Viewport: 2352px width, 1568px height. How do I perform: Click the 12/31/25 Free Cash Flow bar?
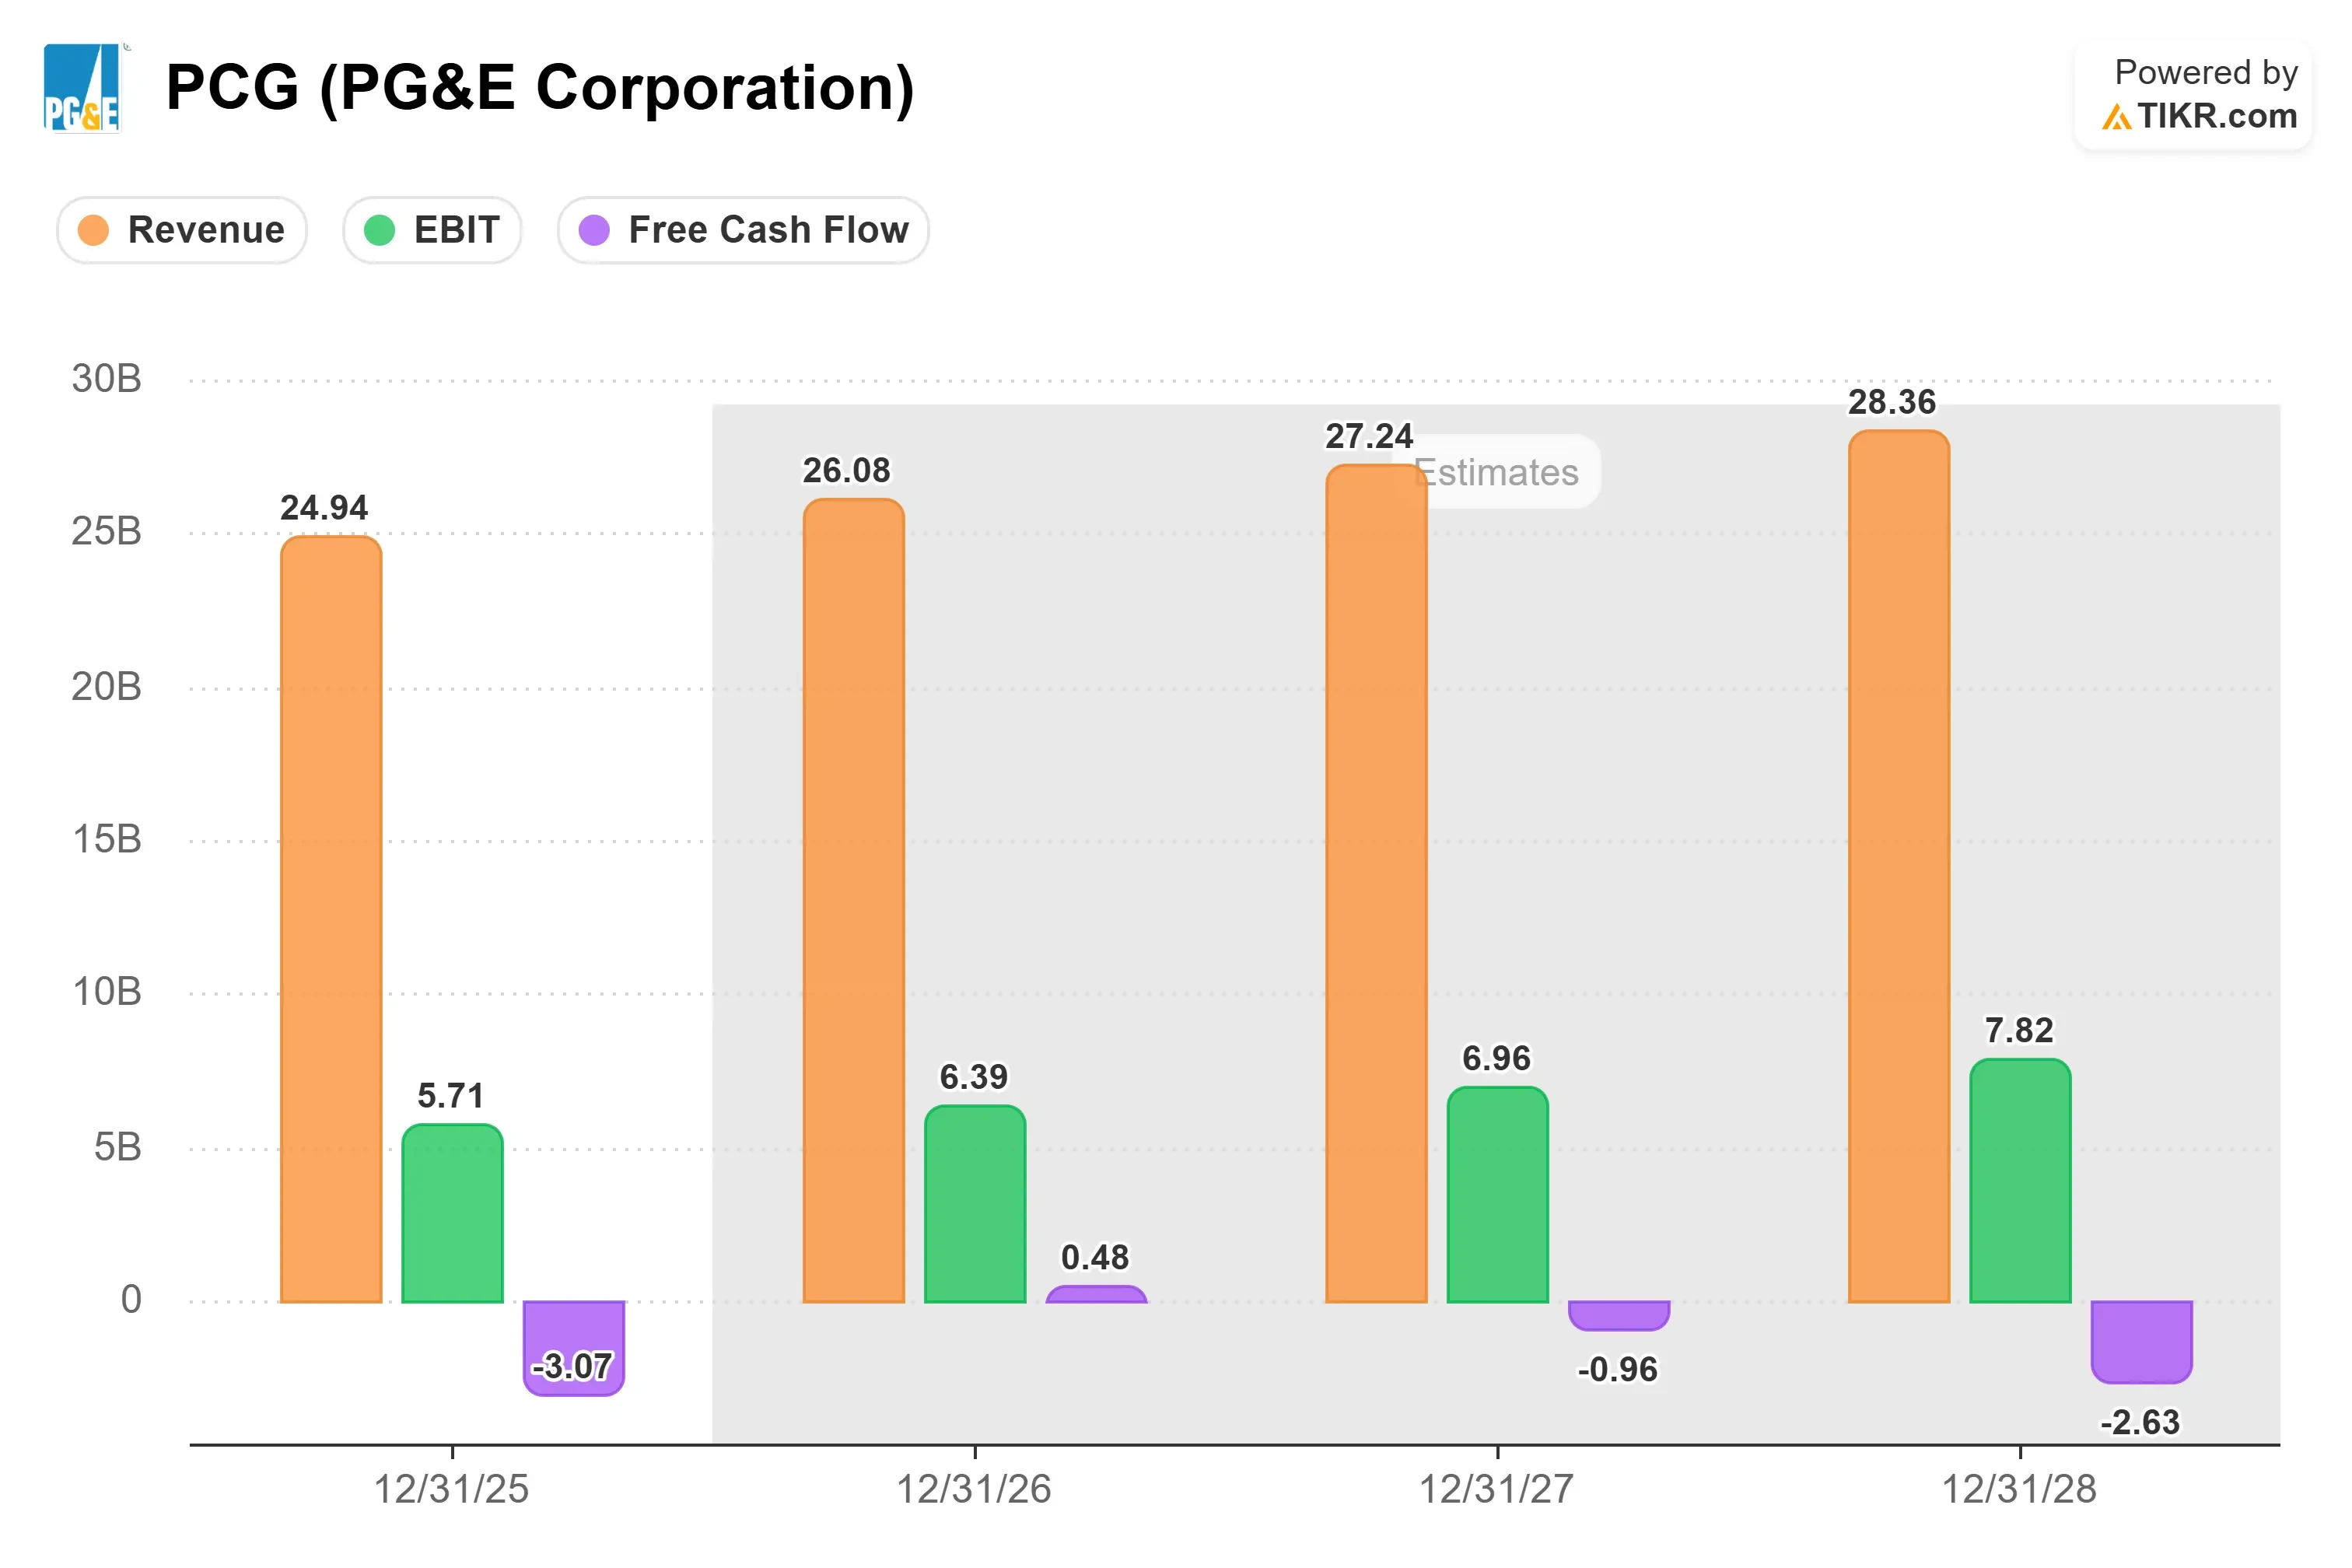[x=574, y=1348]
